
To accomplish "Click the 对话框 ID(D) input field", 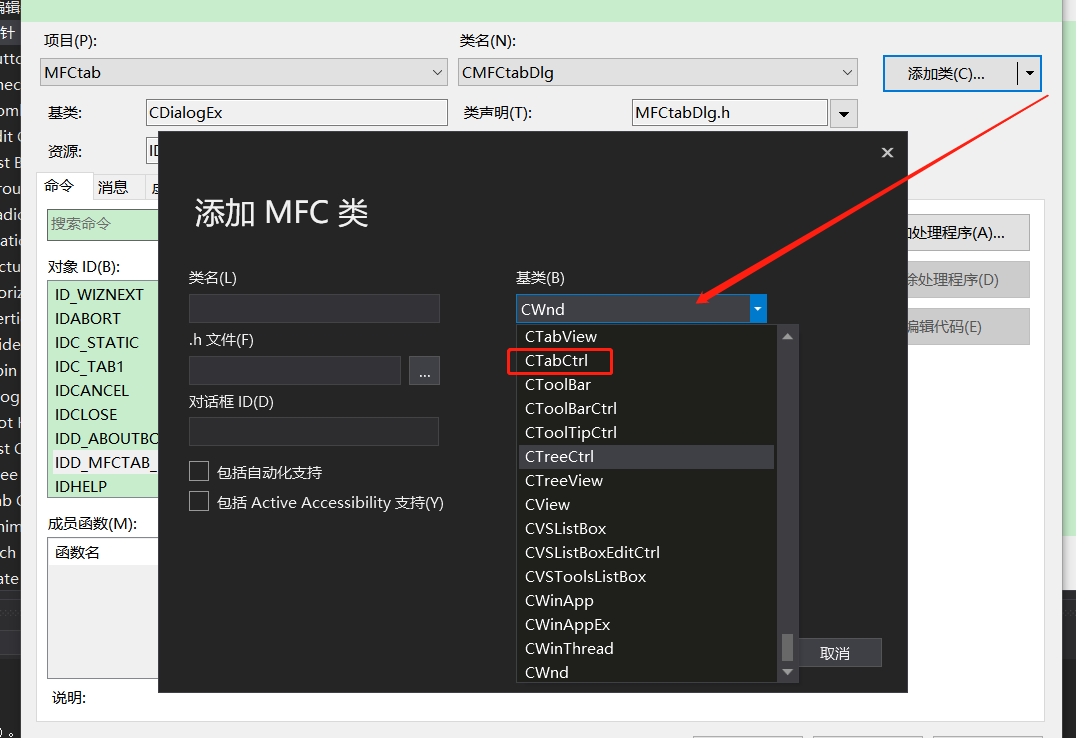I will point(314,431).
